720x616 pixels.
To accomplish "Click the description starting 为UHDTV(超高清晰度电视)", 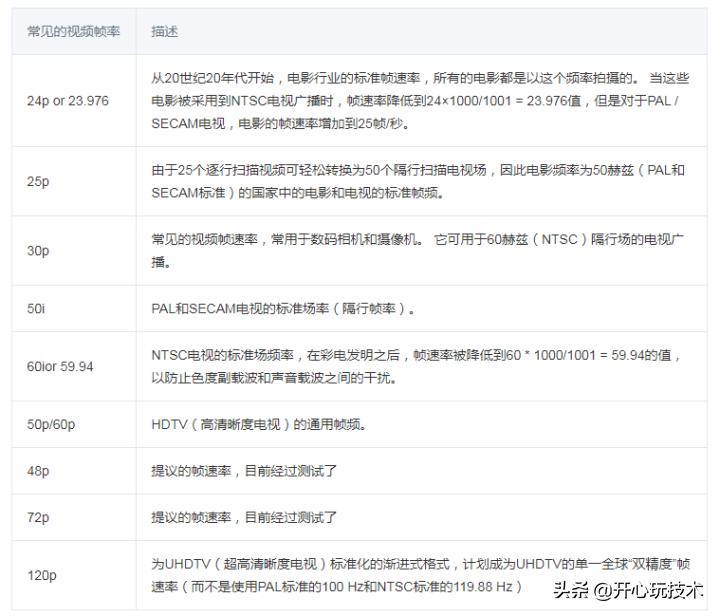I will tap(421, 575).
